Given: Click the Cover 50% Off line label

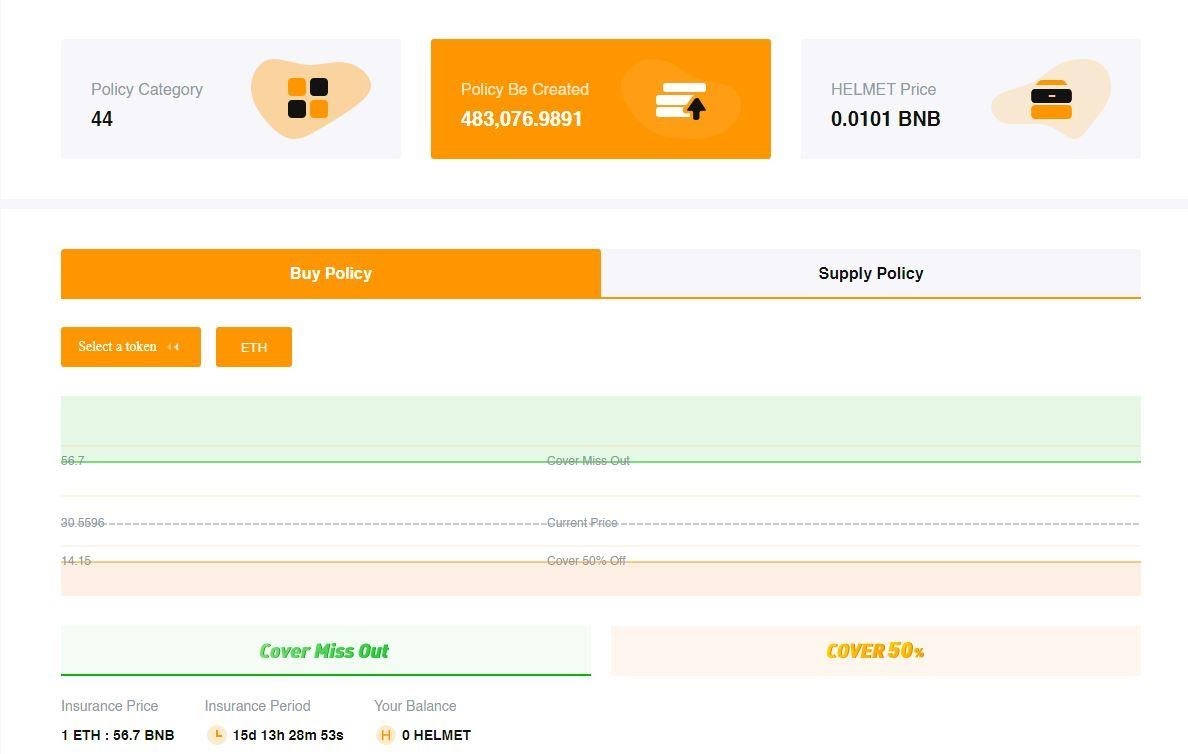Looking at the screenshot, I should pos(586,561).
